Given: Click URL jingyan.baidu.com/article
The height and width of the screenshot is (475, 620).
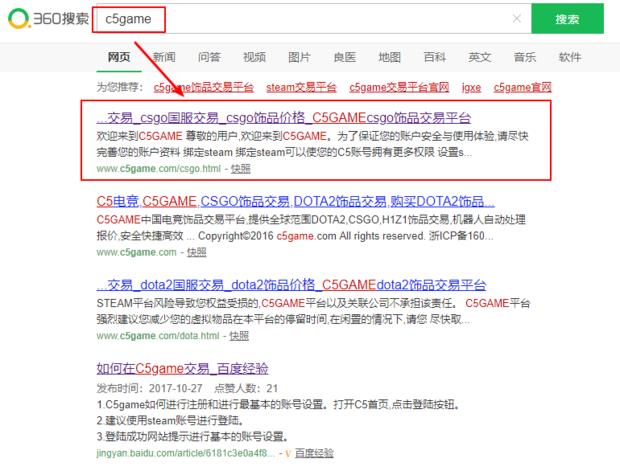Looking at the screenshot, I should 185,453.
